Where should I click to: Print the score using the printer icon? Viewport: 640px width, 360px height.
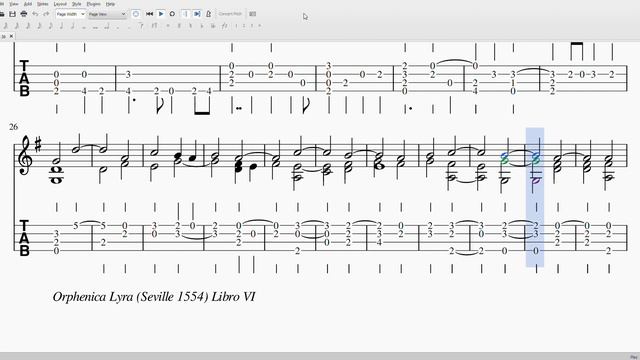click(x=24, y=14)
